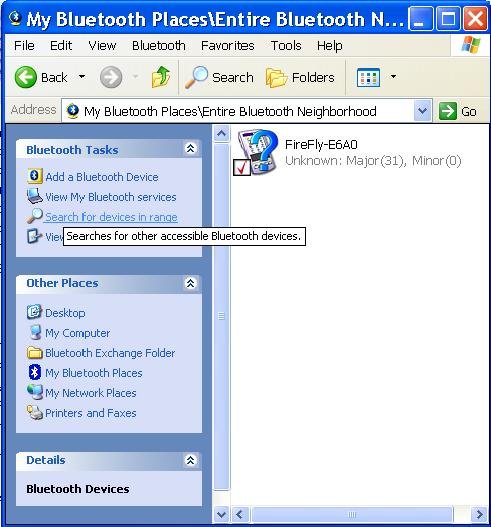Viewport: 491px width, 527px height.
Task: Click the Add a Bluetooth Device icon
Action: coord(35,176)
